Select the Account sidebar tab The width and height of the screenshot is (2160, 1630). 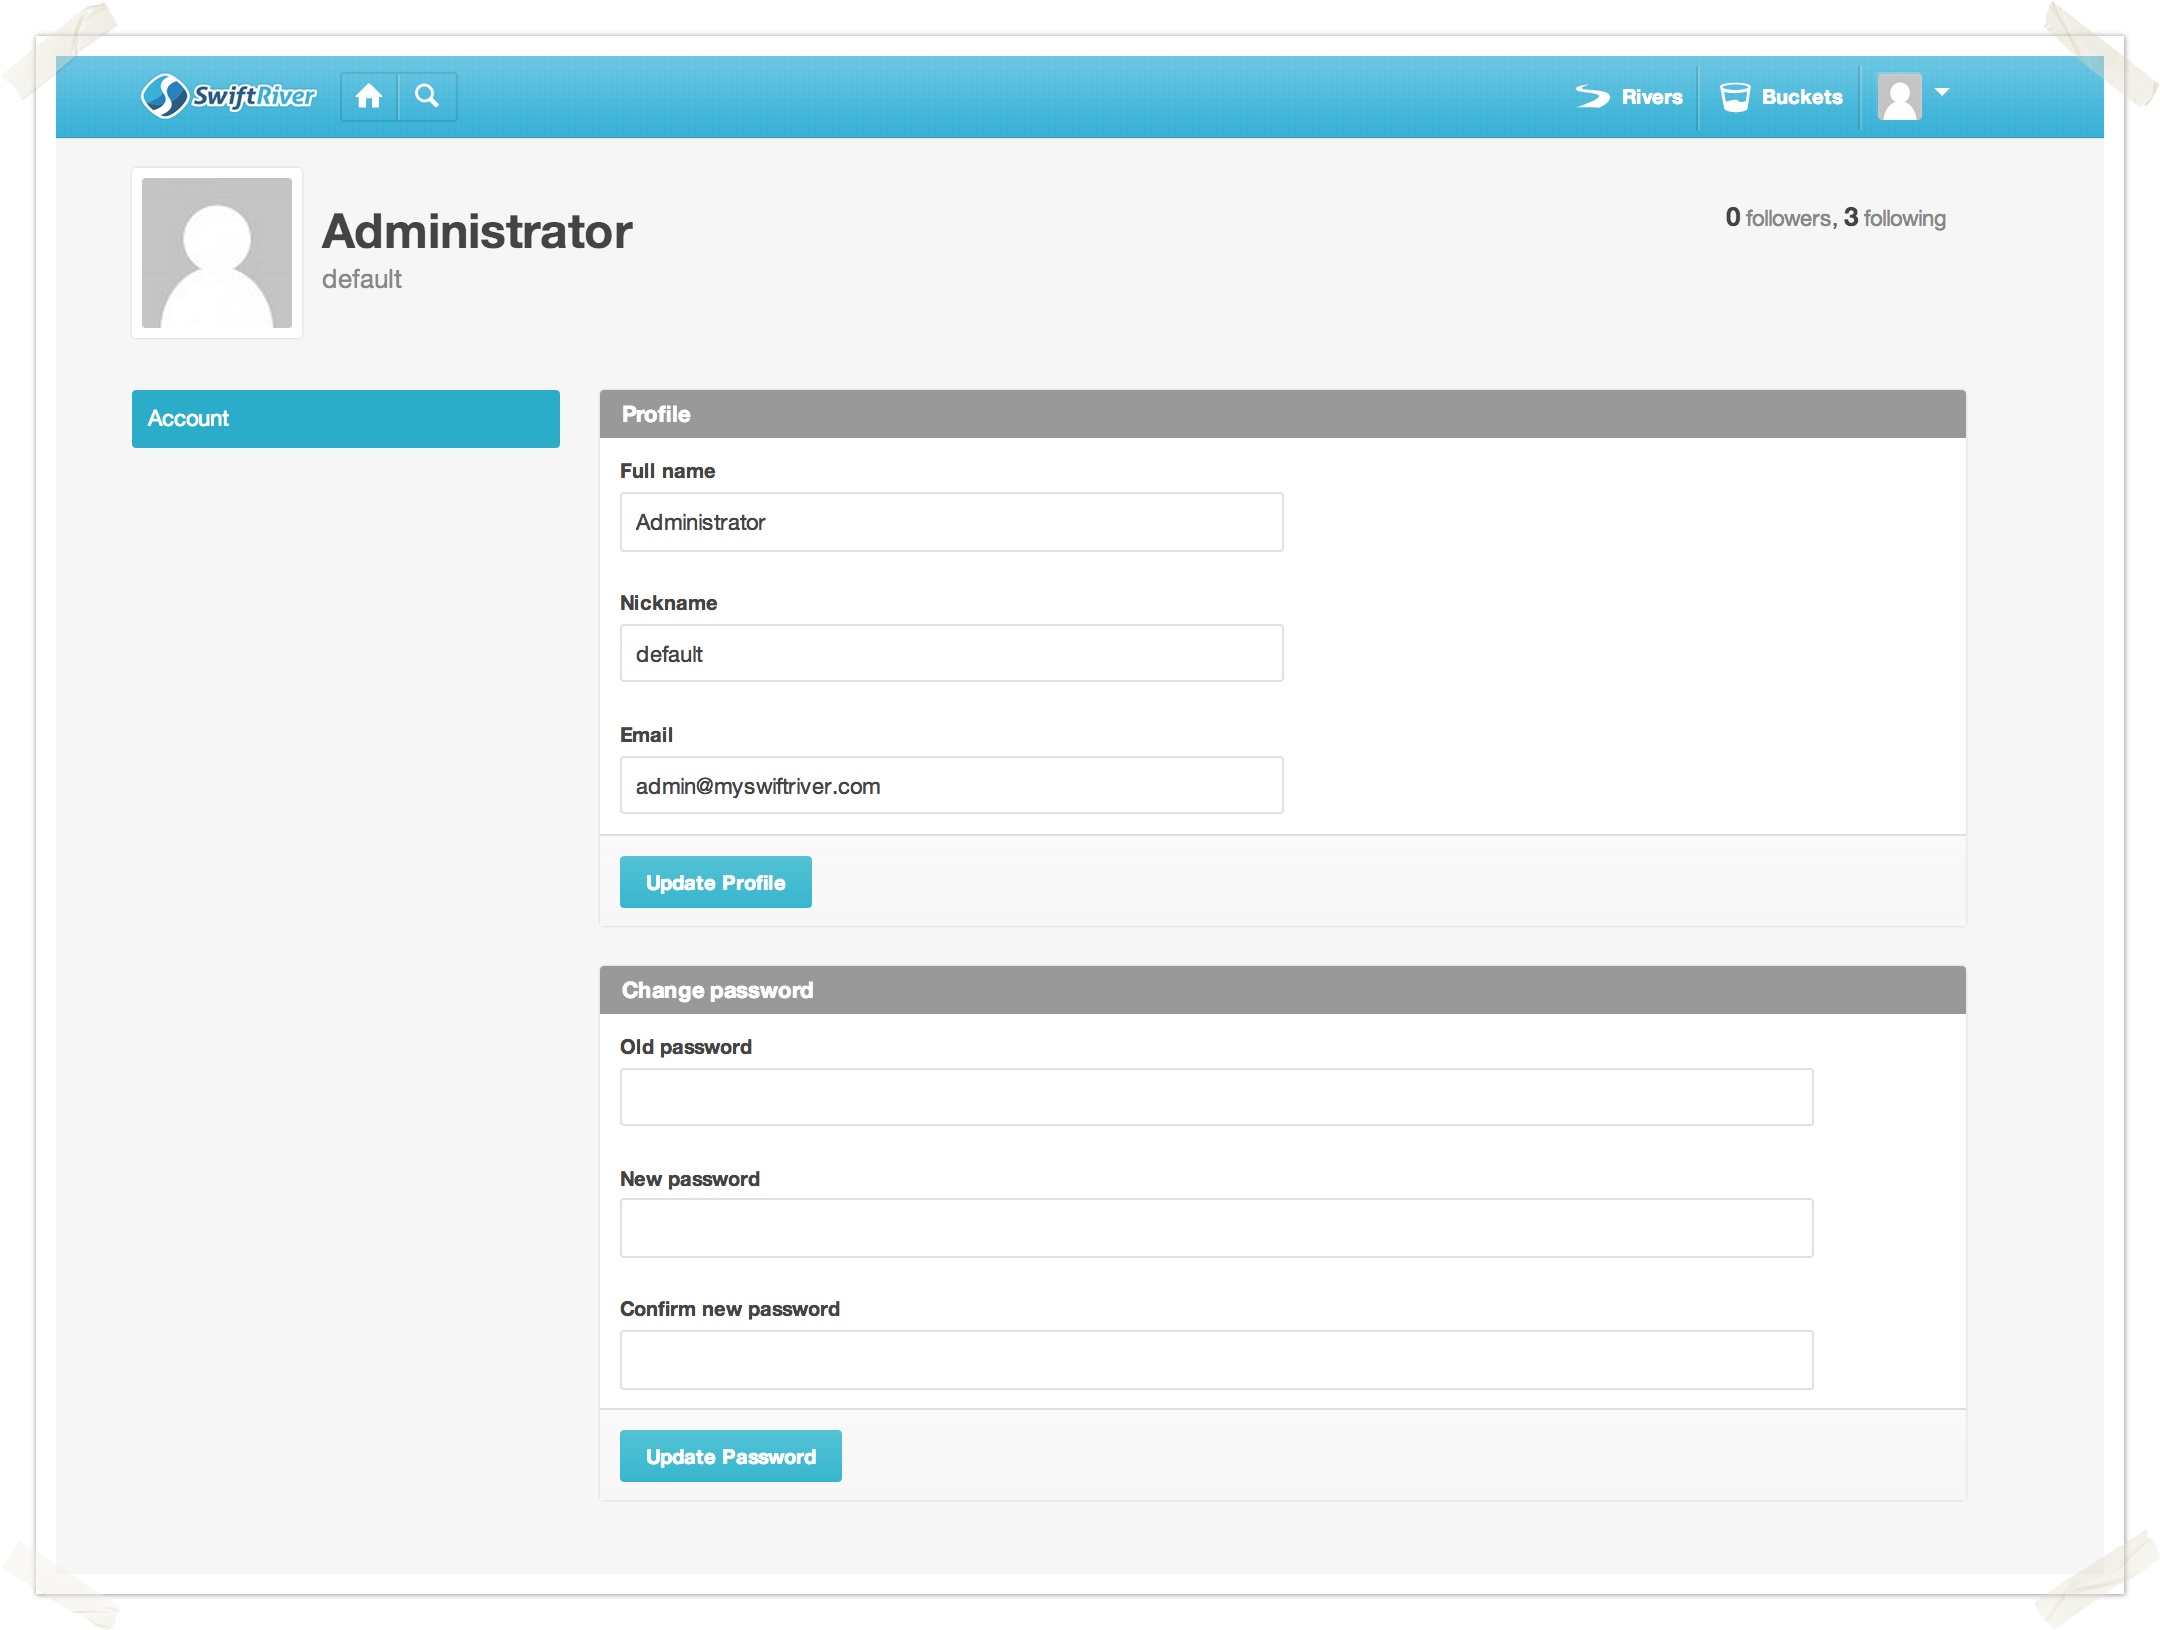[345, 418]
